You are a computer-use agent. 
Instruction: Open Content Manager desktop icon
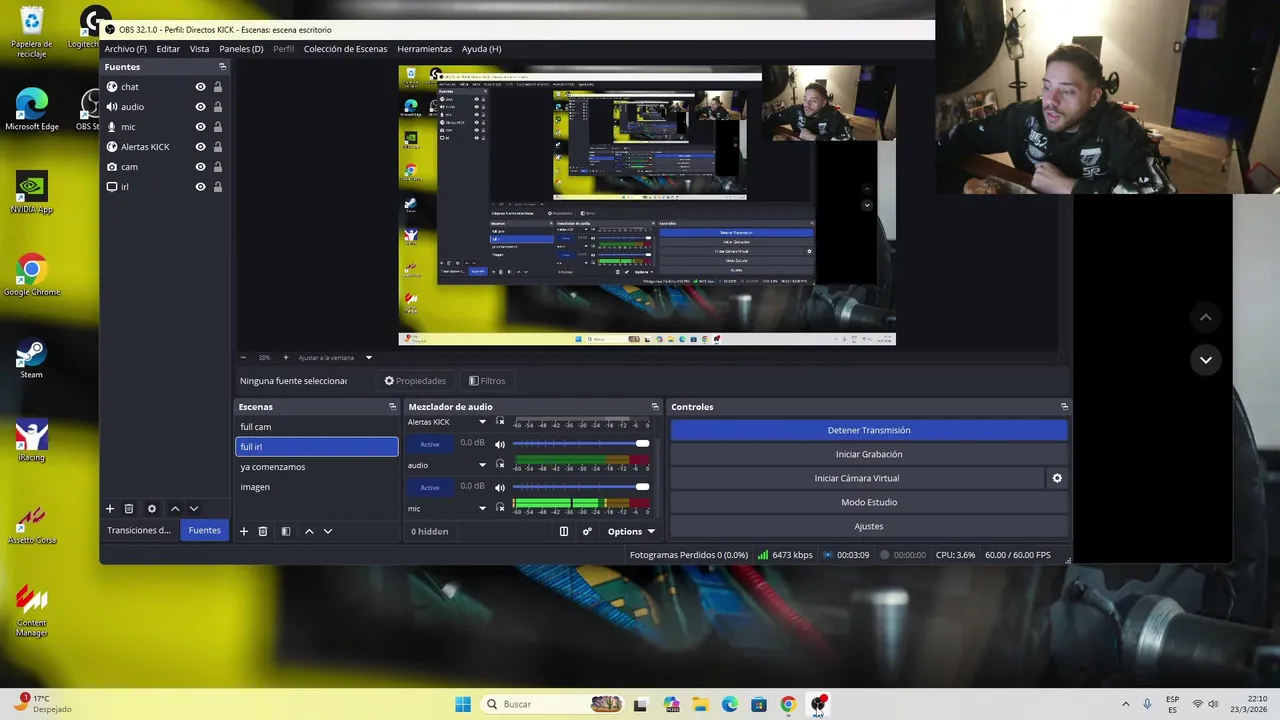point(31,610)
